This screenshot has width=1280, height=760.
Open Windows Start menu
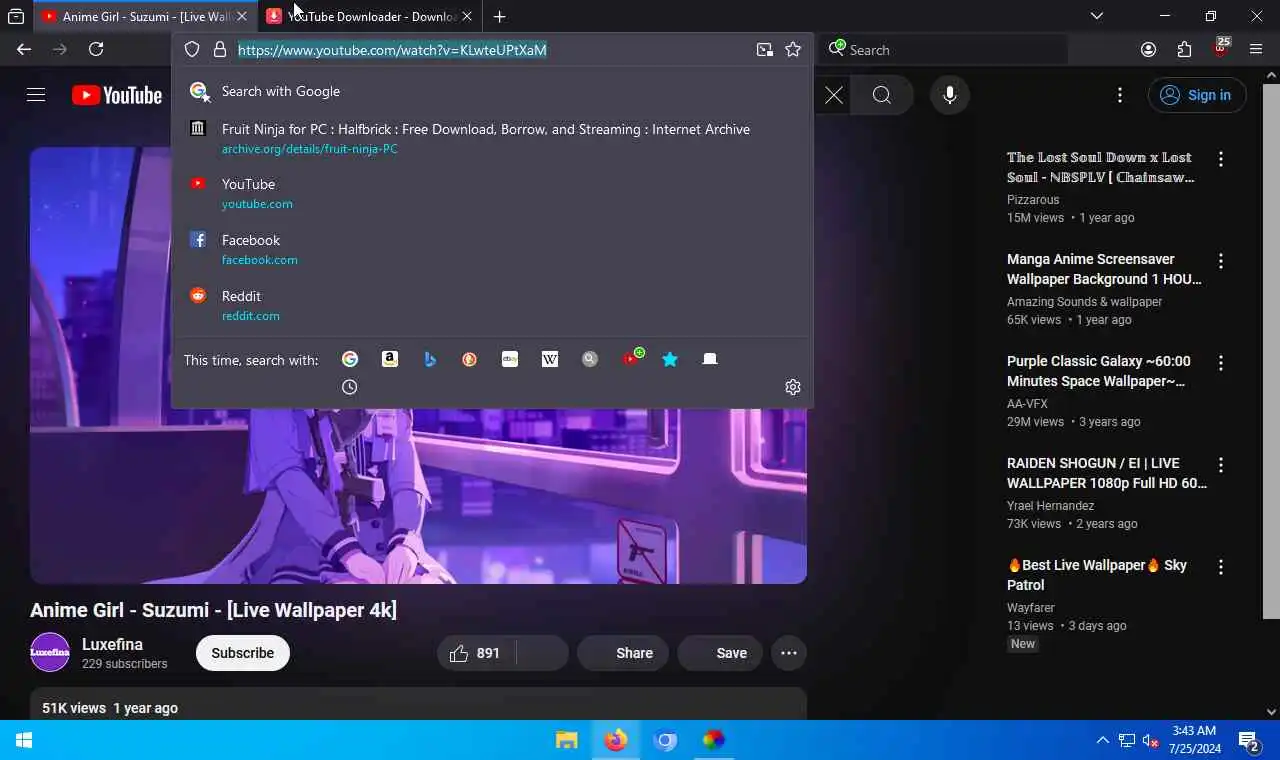24,740
